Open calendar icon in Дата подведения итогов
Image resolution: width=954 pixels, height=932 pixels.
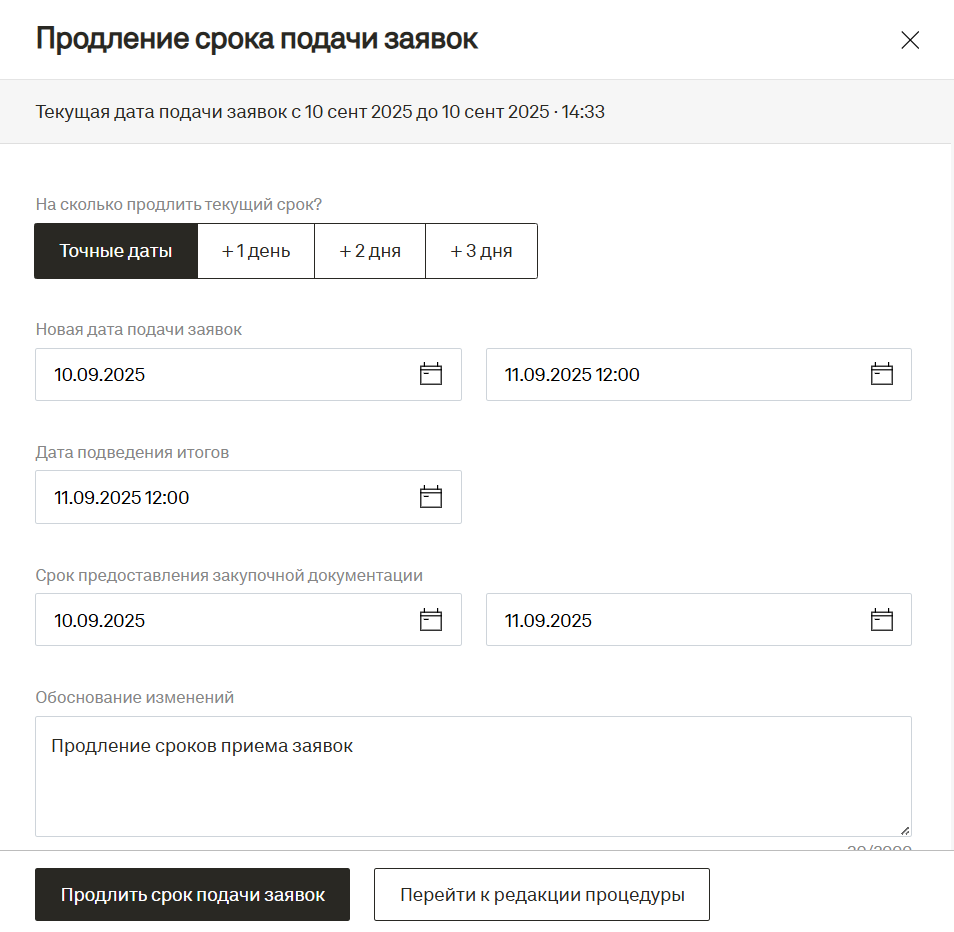pos(430,498)
